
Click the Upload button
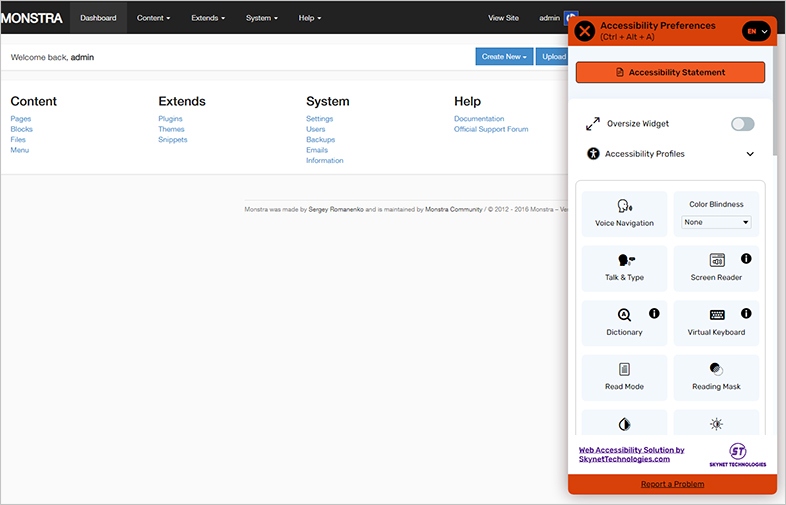[553, 57]
